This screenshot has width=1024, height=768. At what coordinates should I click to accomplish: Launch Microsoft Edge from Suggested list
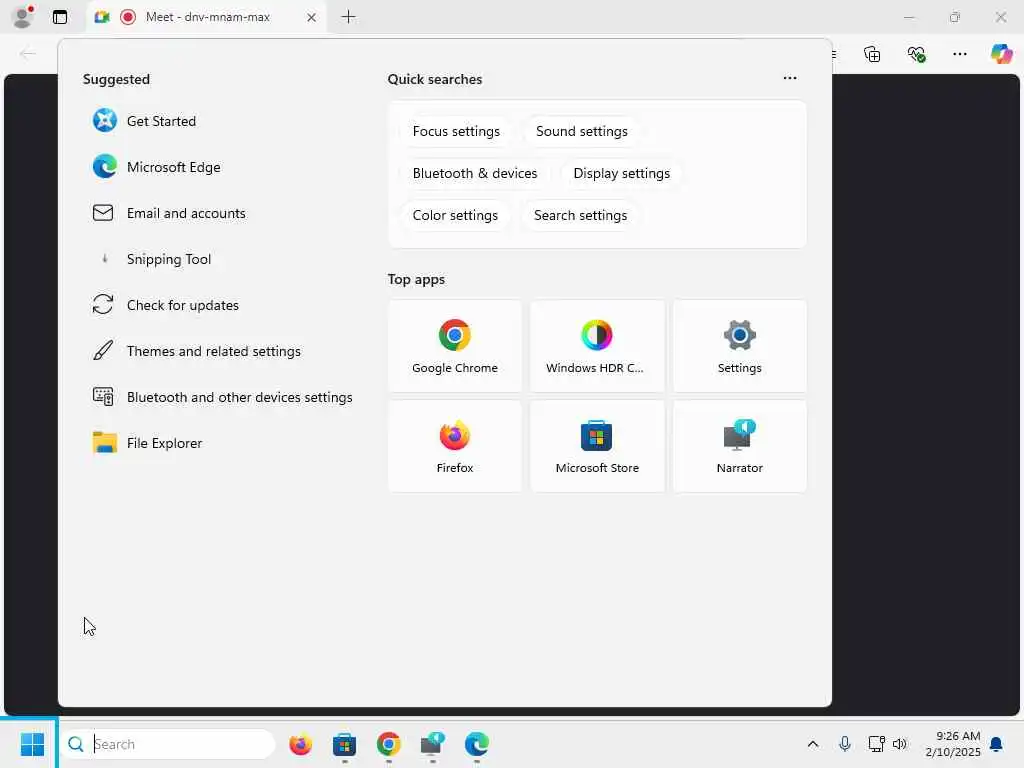point(157,167)
